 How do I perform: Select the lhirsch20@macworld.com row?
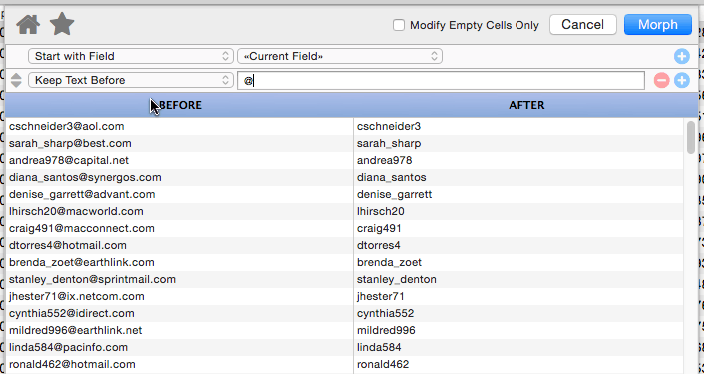pyautogui.click(x=345, y=211)
